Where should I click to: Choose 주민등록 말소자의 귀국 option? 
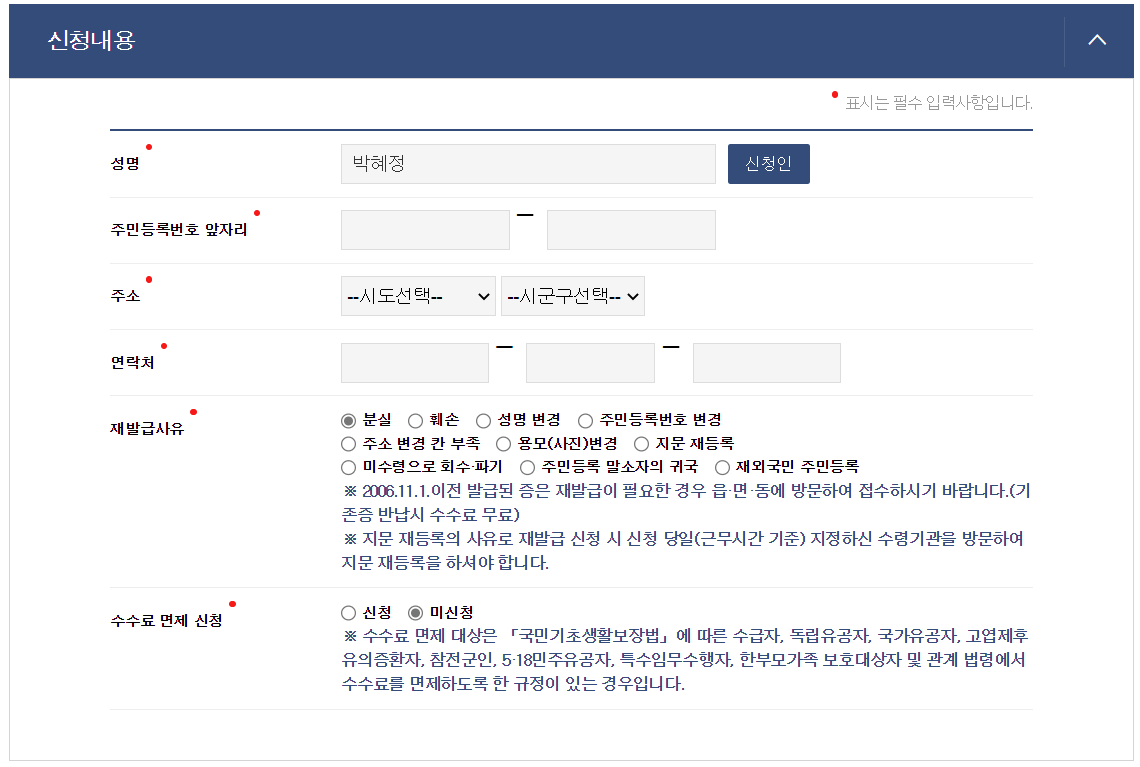[527, 467]
